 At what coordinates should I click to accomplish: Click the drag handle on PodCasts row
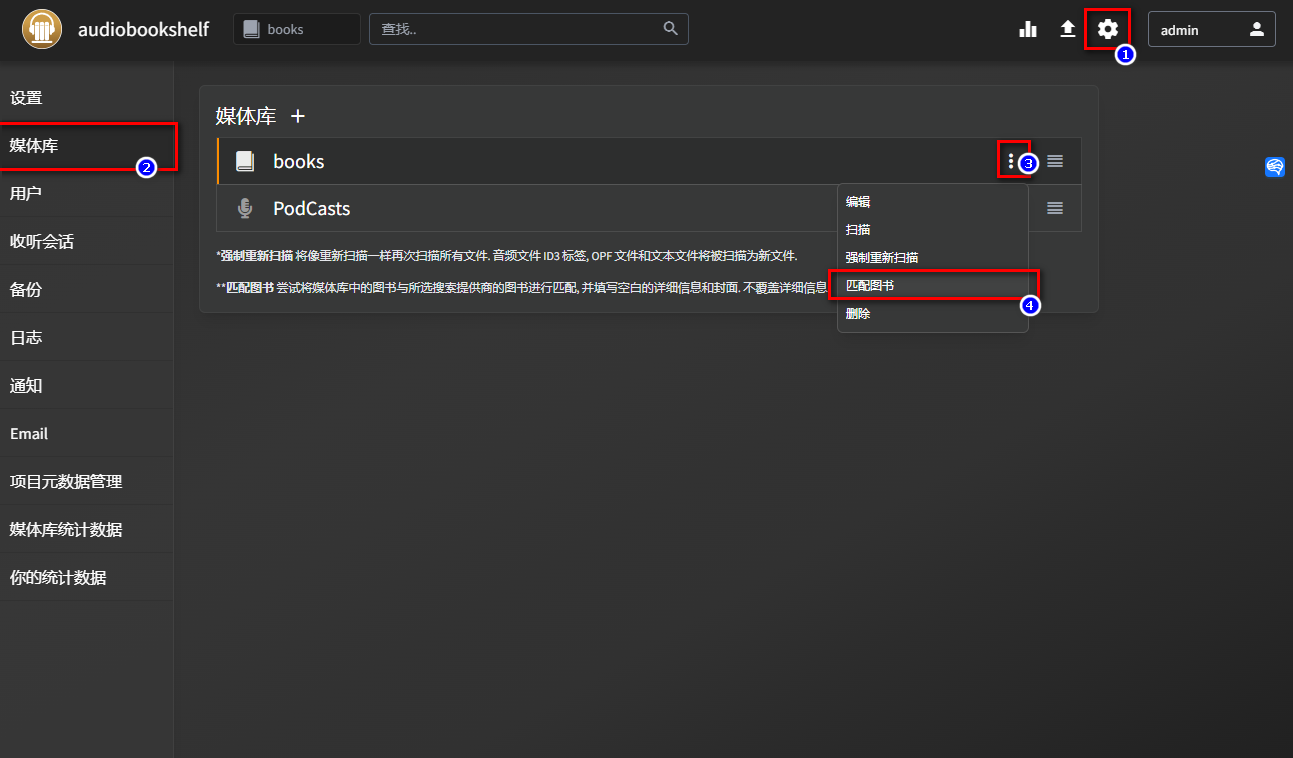tap(1054, 208)
